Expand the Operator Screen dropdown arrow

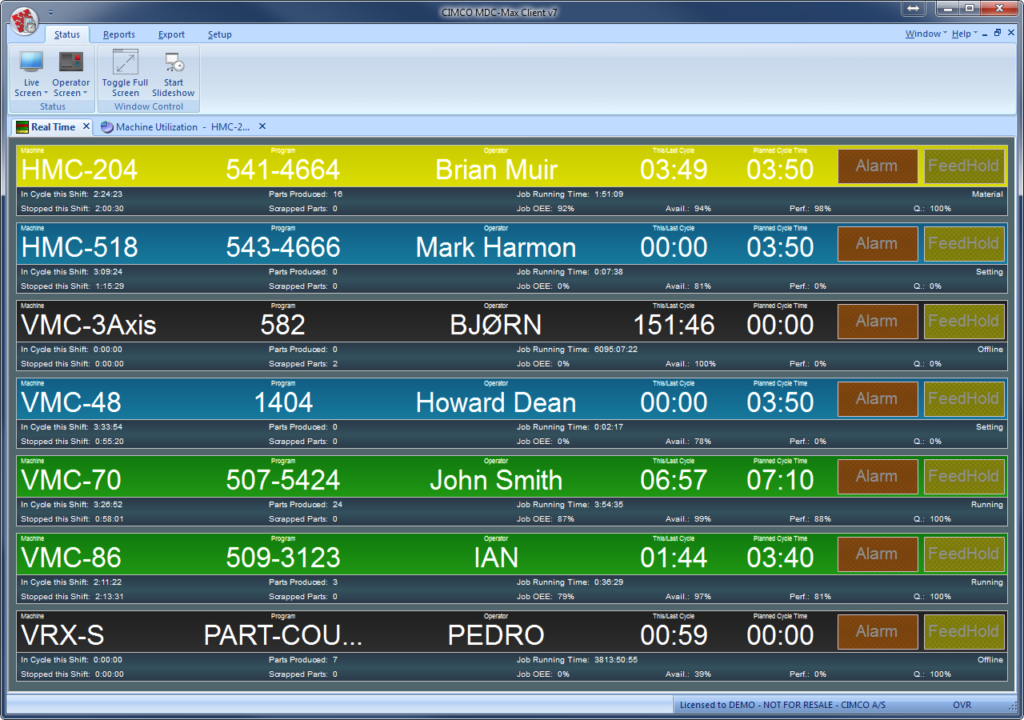85,93
